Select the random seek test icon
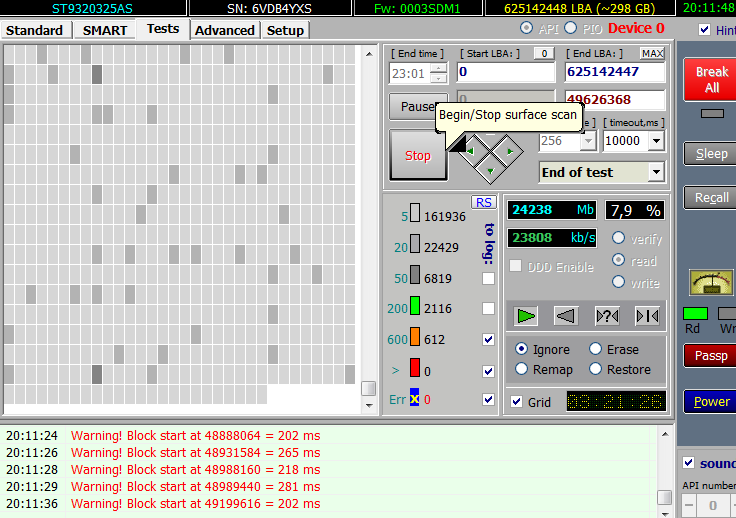This screenshot has height=518, width=736. pos(606,316)
